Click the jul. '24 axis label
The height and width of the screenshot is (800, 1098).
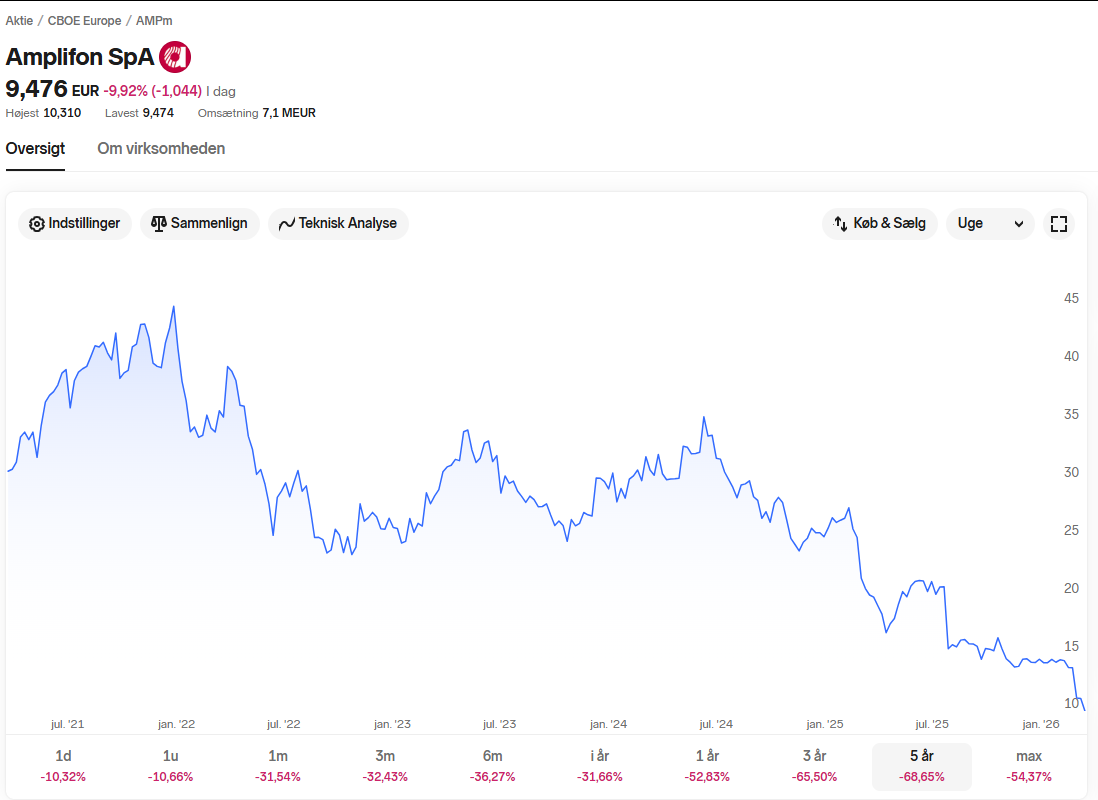click(x=716, y=724)
